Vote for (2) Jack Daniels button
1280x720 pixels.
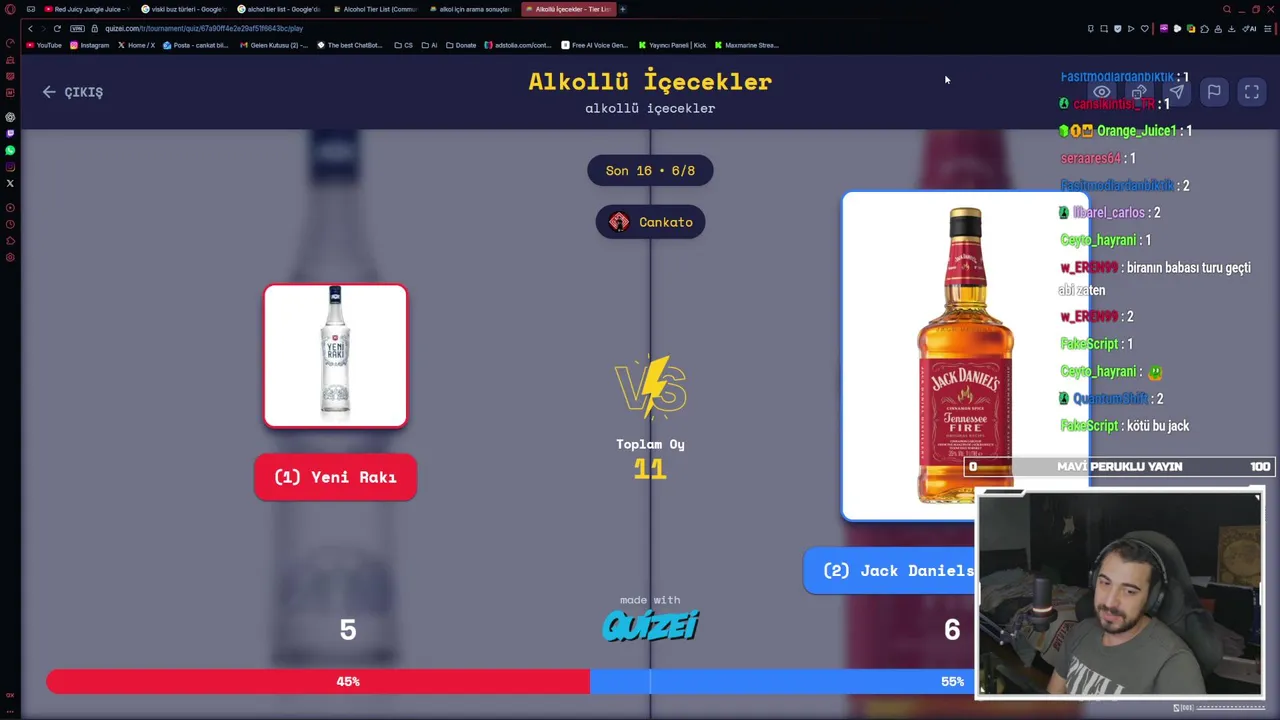click(889, 570)
